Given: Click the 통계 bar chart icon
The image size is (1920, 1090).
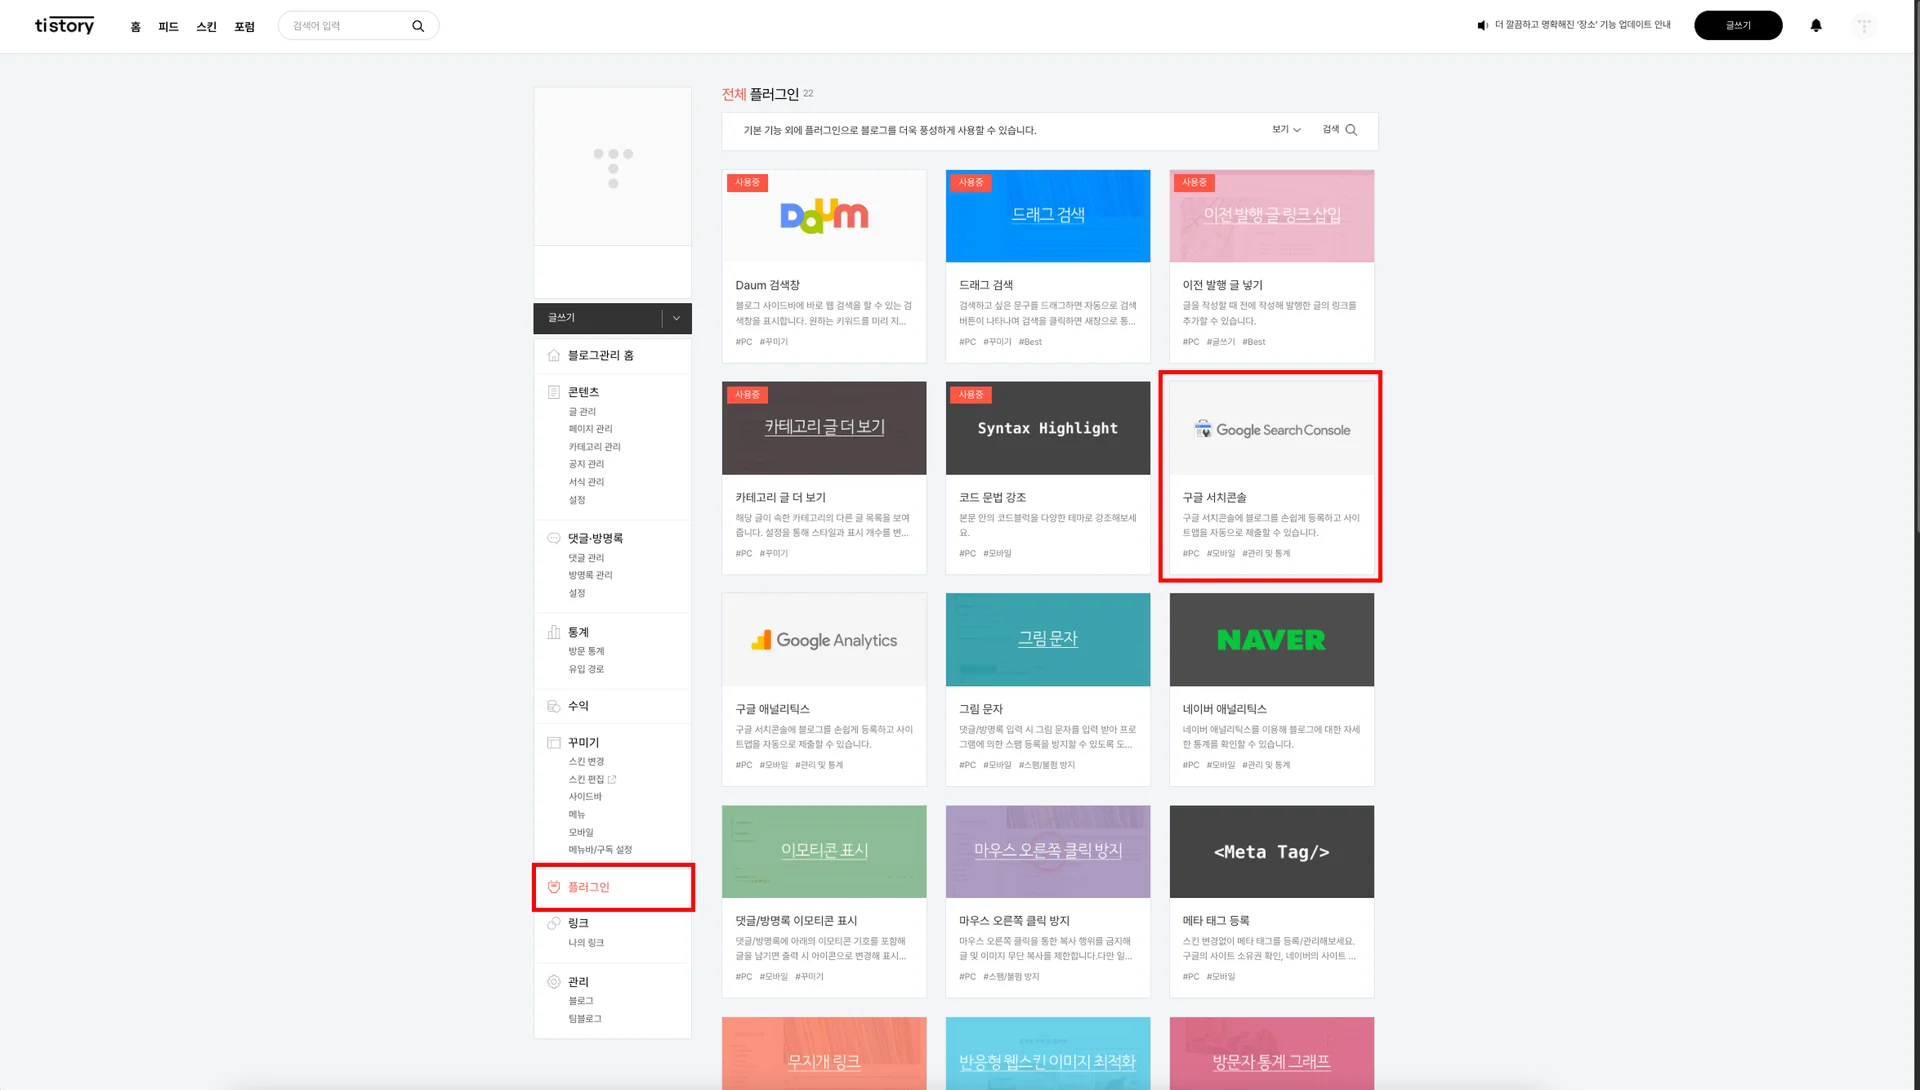Looking at the screenshot, I should pyautogui.click(x=554, y=632).
